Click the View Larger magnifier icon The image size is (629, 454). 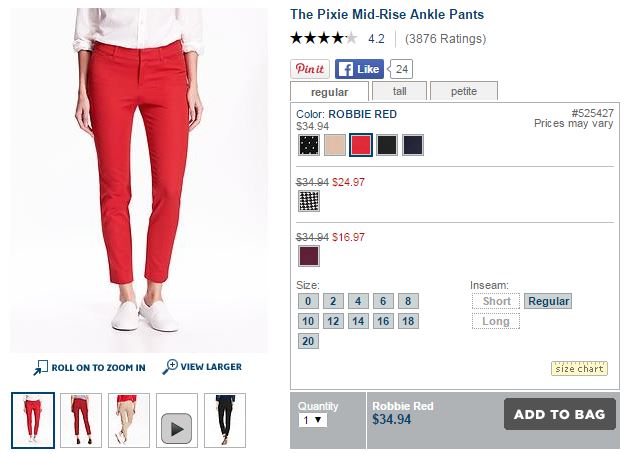point(170,367)
